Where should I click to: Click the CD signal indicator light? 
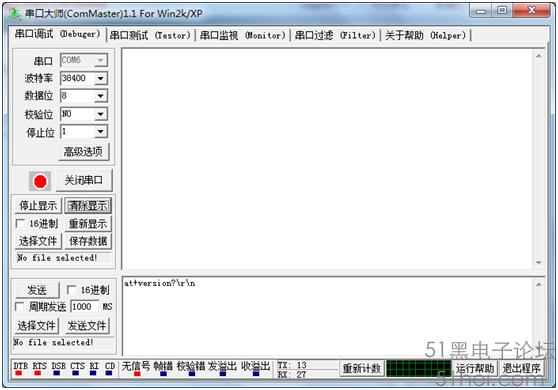(109, 373)
